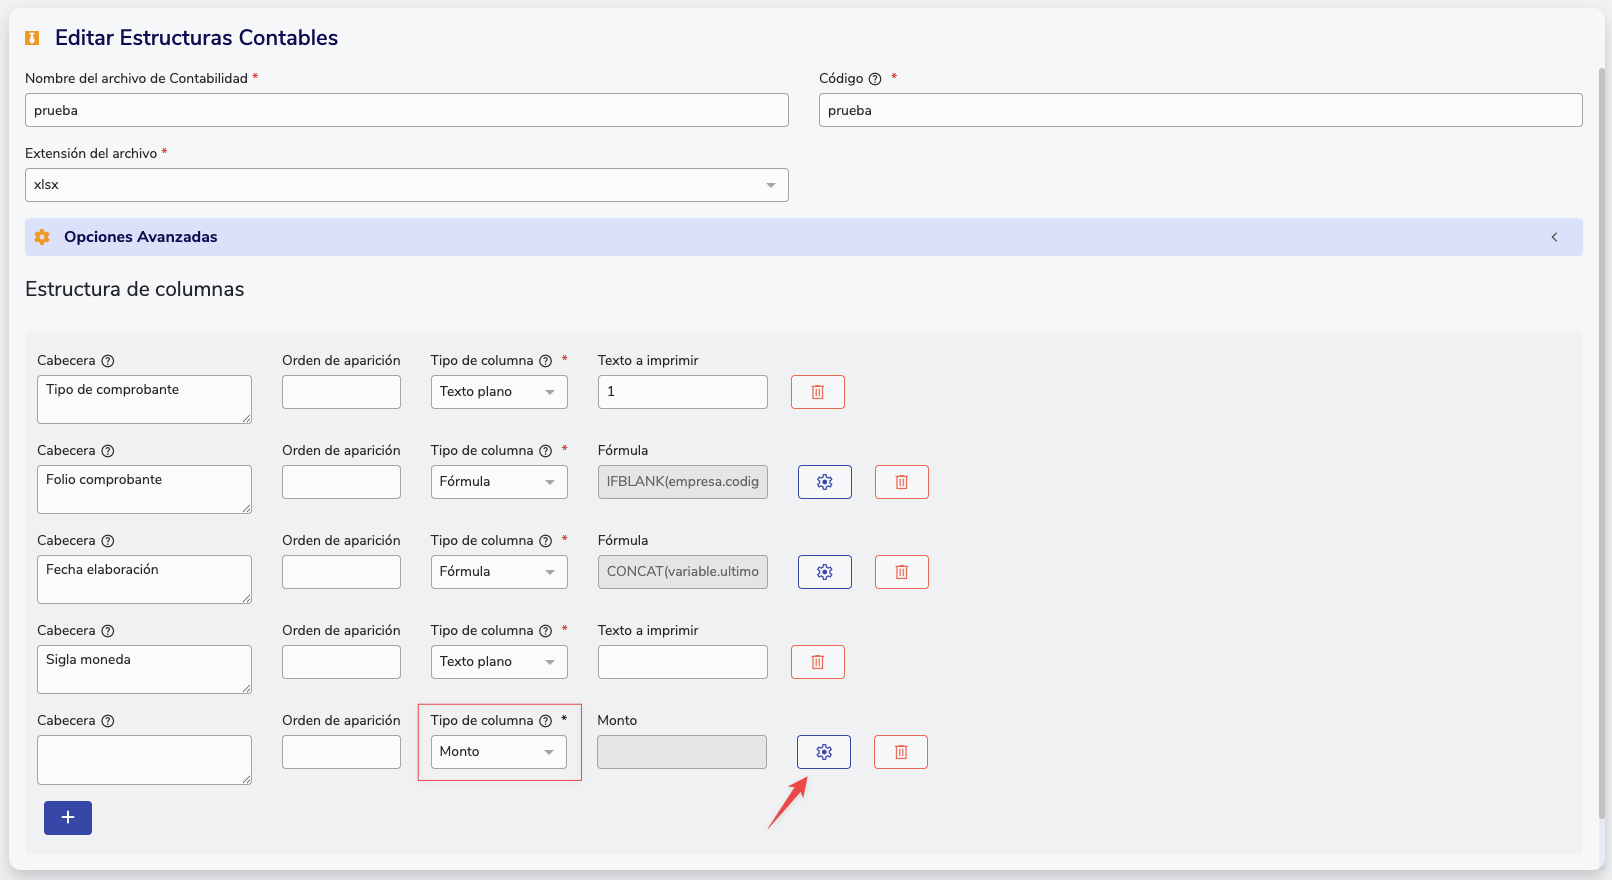This screenshot has height=880, width=1612.
Task: Open formula settings for Folio comprobante
Action: [824, 482]
